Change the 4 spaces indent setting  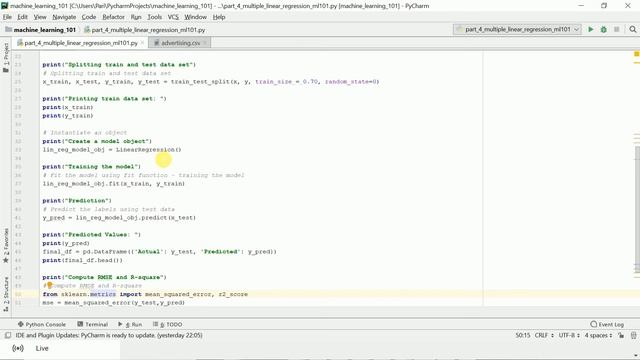coord(598,336)
